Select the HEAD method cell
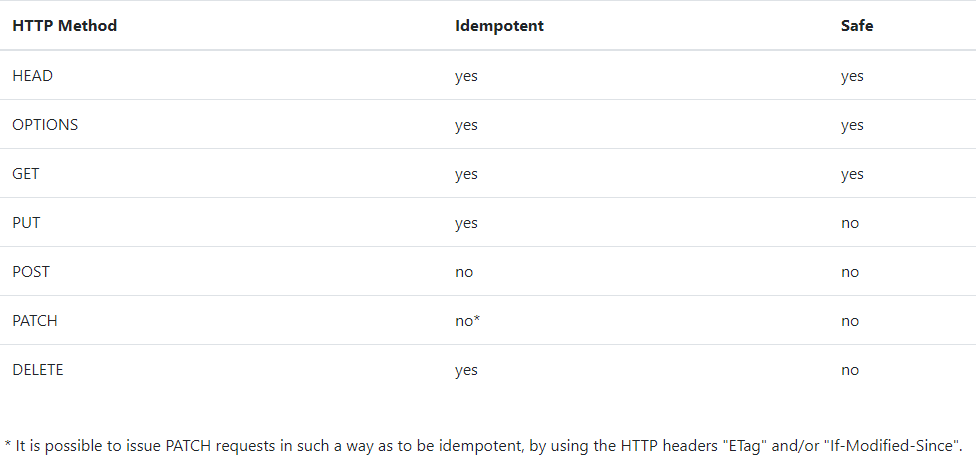This screenshot has height=468, width=976. tap(32, 76)
